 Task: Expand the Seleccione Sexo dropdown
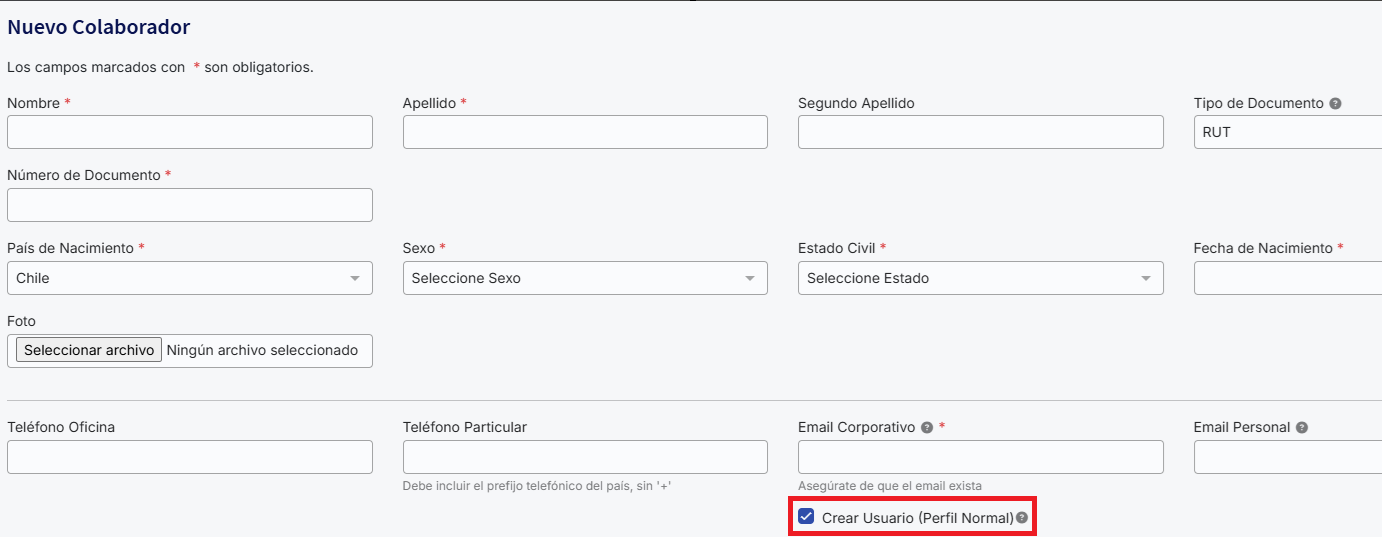click(585, 278)
